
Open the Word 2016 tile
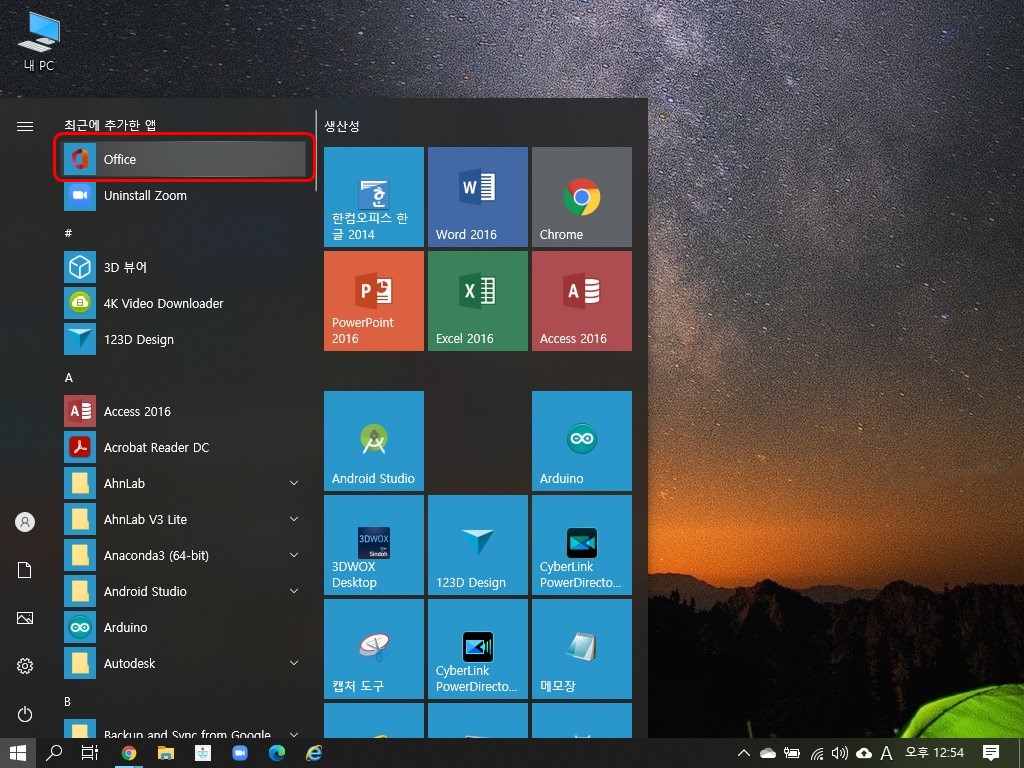click(x=477, y=197)
